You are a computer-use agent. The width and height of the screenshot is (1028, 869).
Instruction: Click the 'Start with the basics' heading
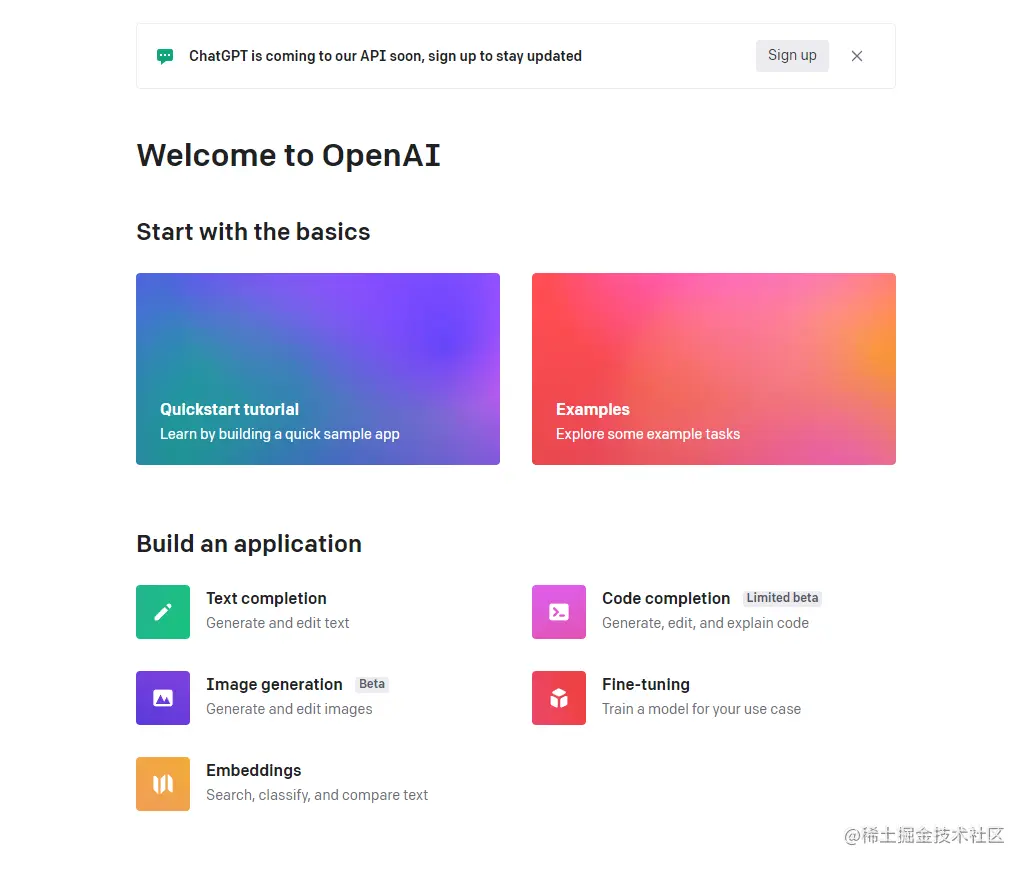tap(253, 232)
